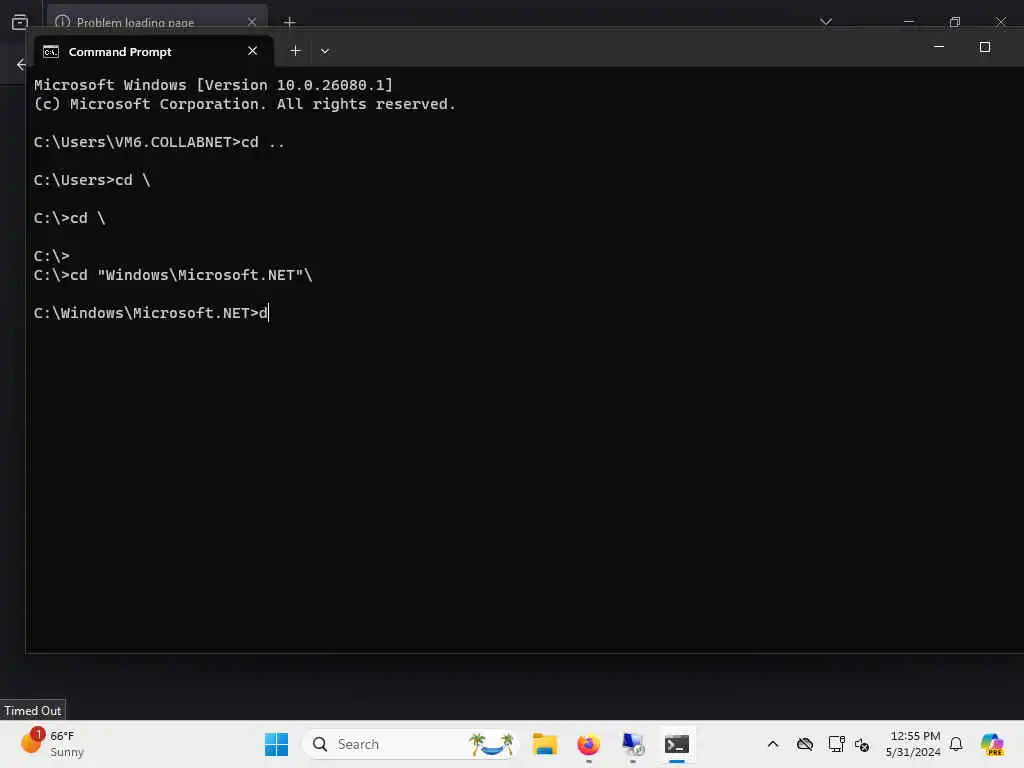Open a new browser tab in background window
The image size is (1024, 768).
(290, 22)
